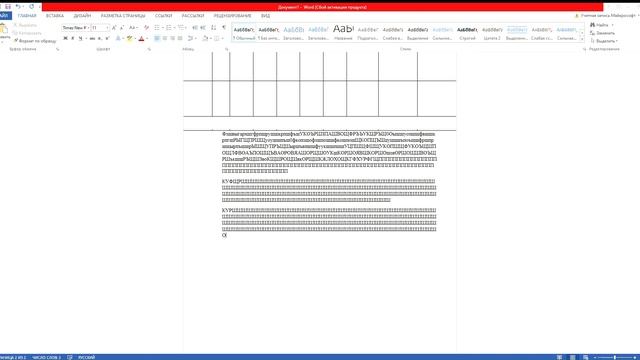The height and width of the screenshot is (360, 640).
Task: Switch to ССЫЛКИ tab
Action: [163, 16]
